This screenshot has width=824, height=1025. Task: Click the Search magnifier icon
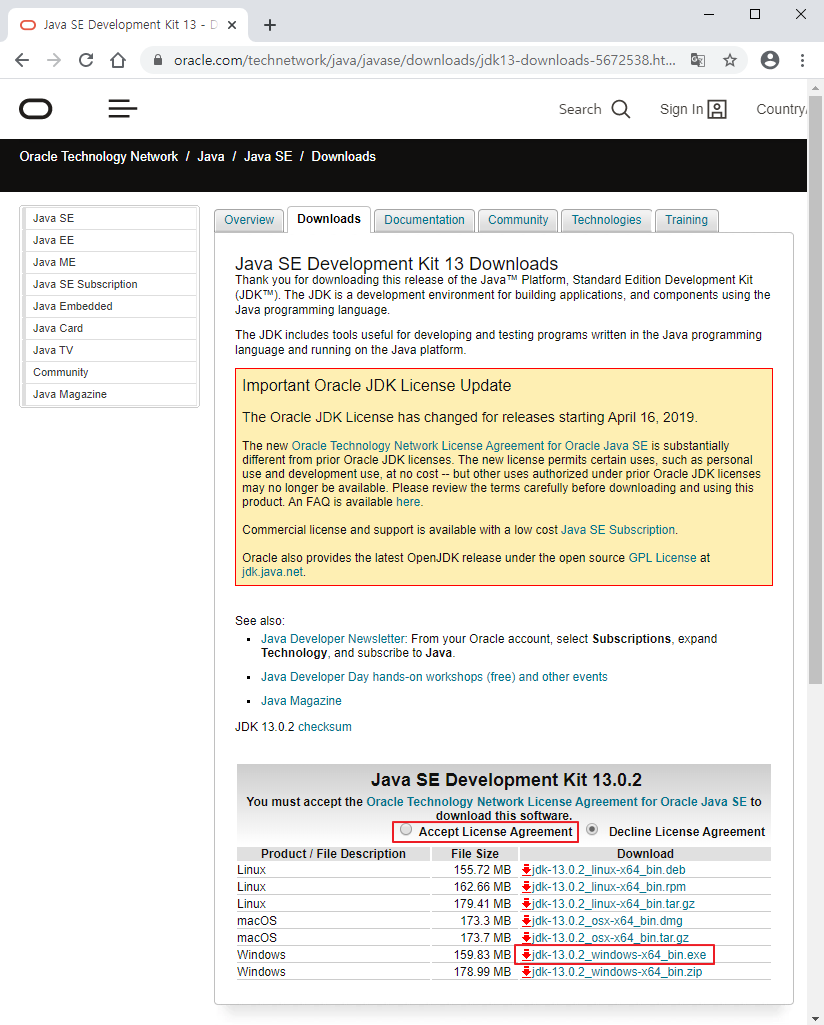point(621,108)
